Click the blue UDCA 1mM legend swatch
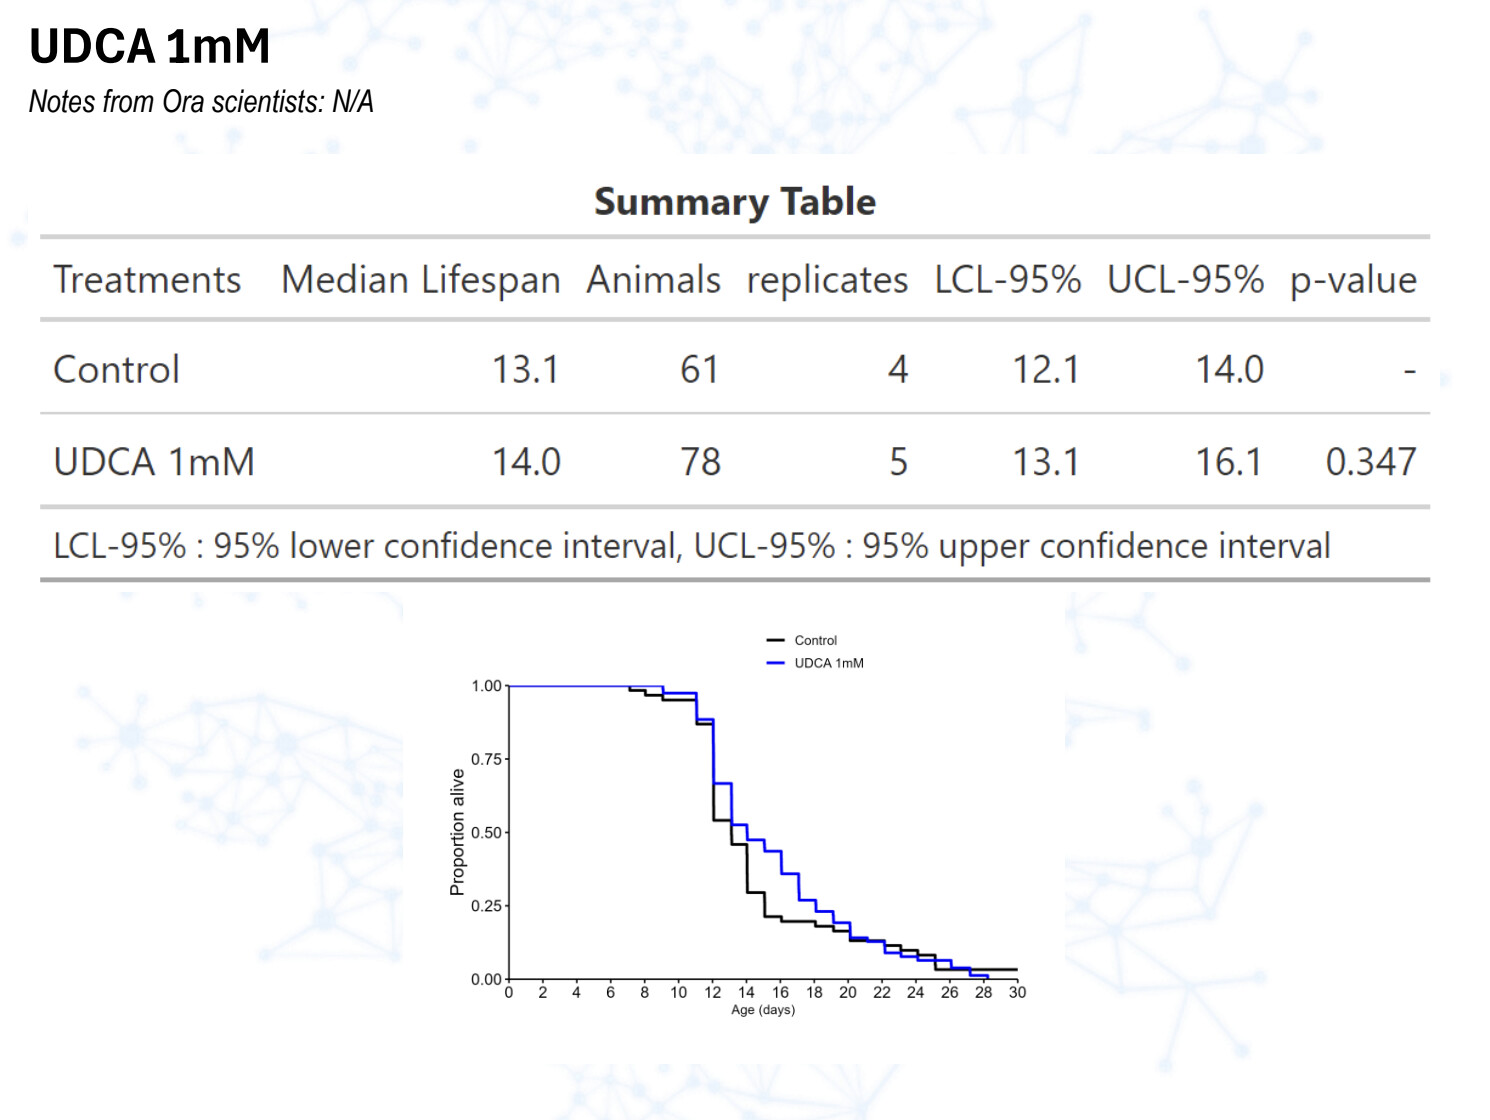This screenshot has width=1490, height=1120. [775, 663]
